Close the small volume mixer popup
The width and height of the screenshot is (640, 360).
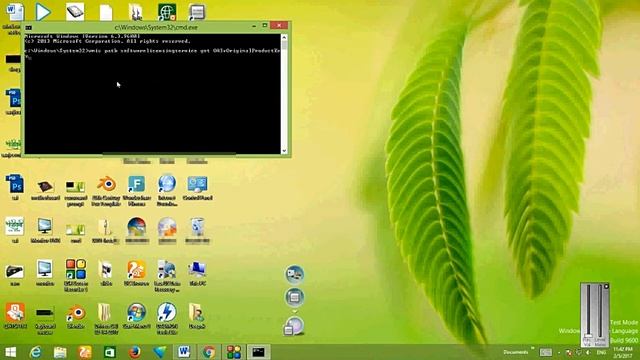click(606, 287)
